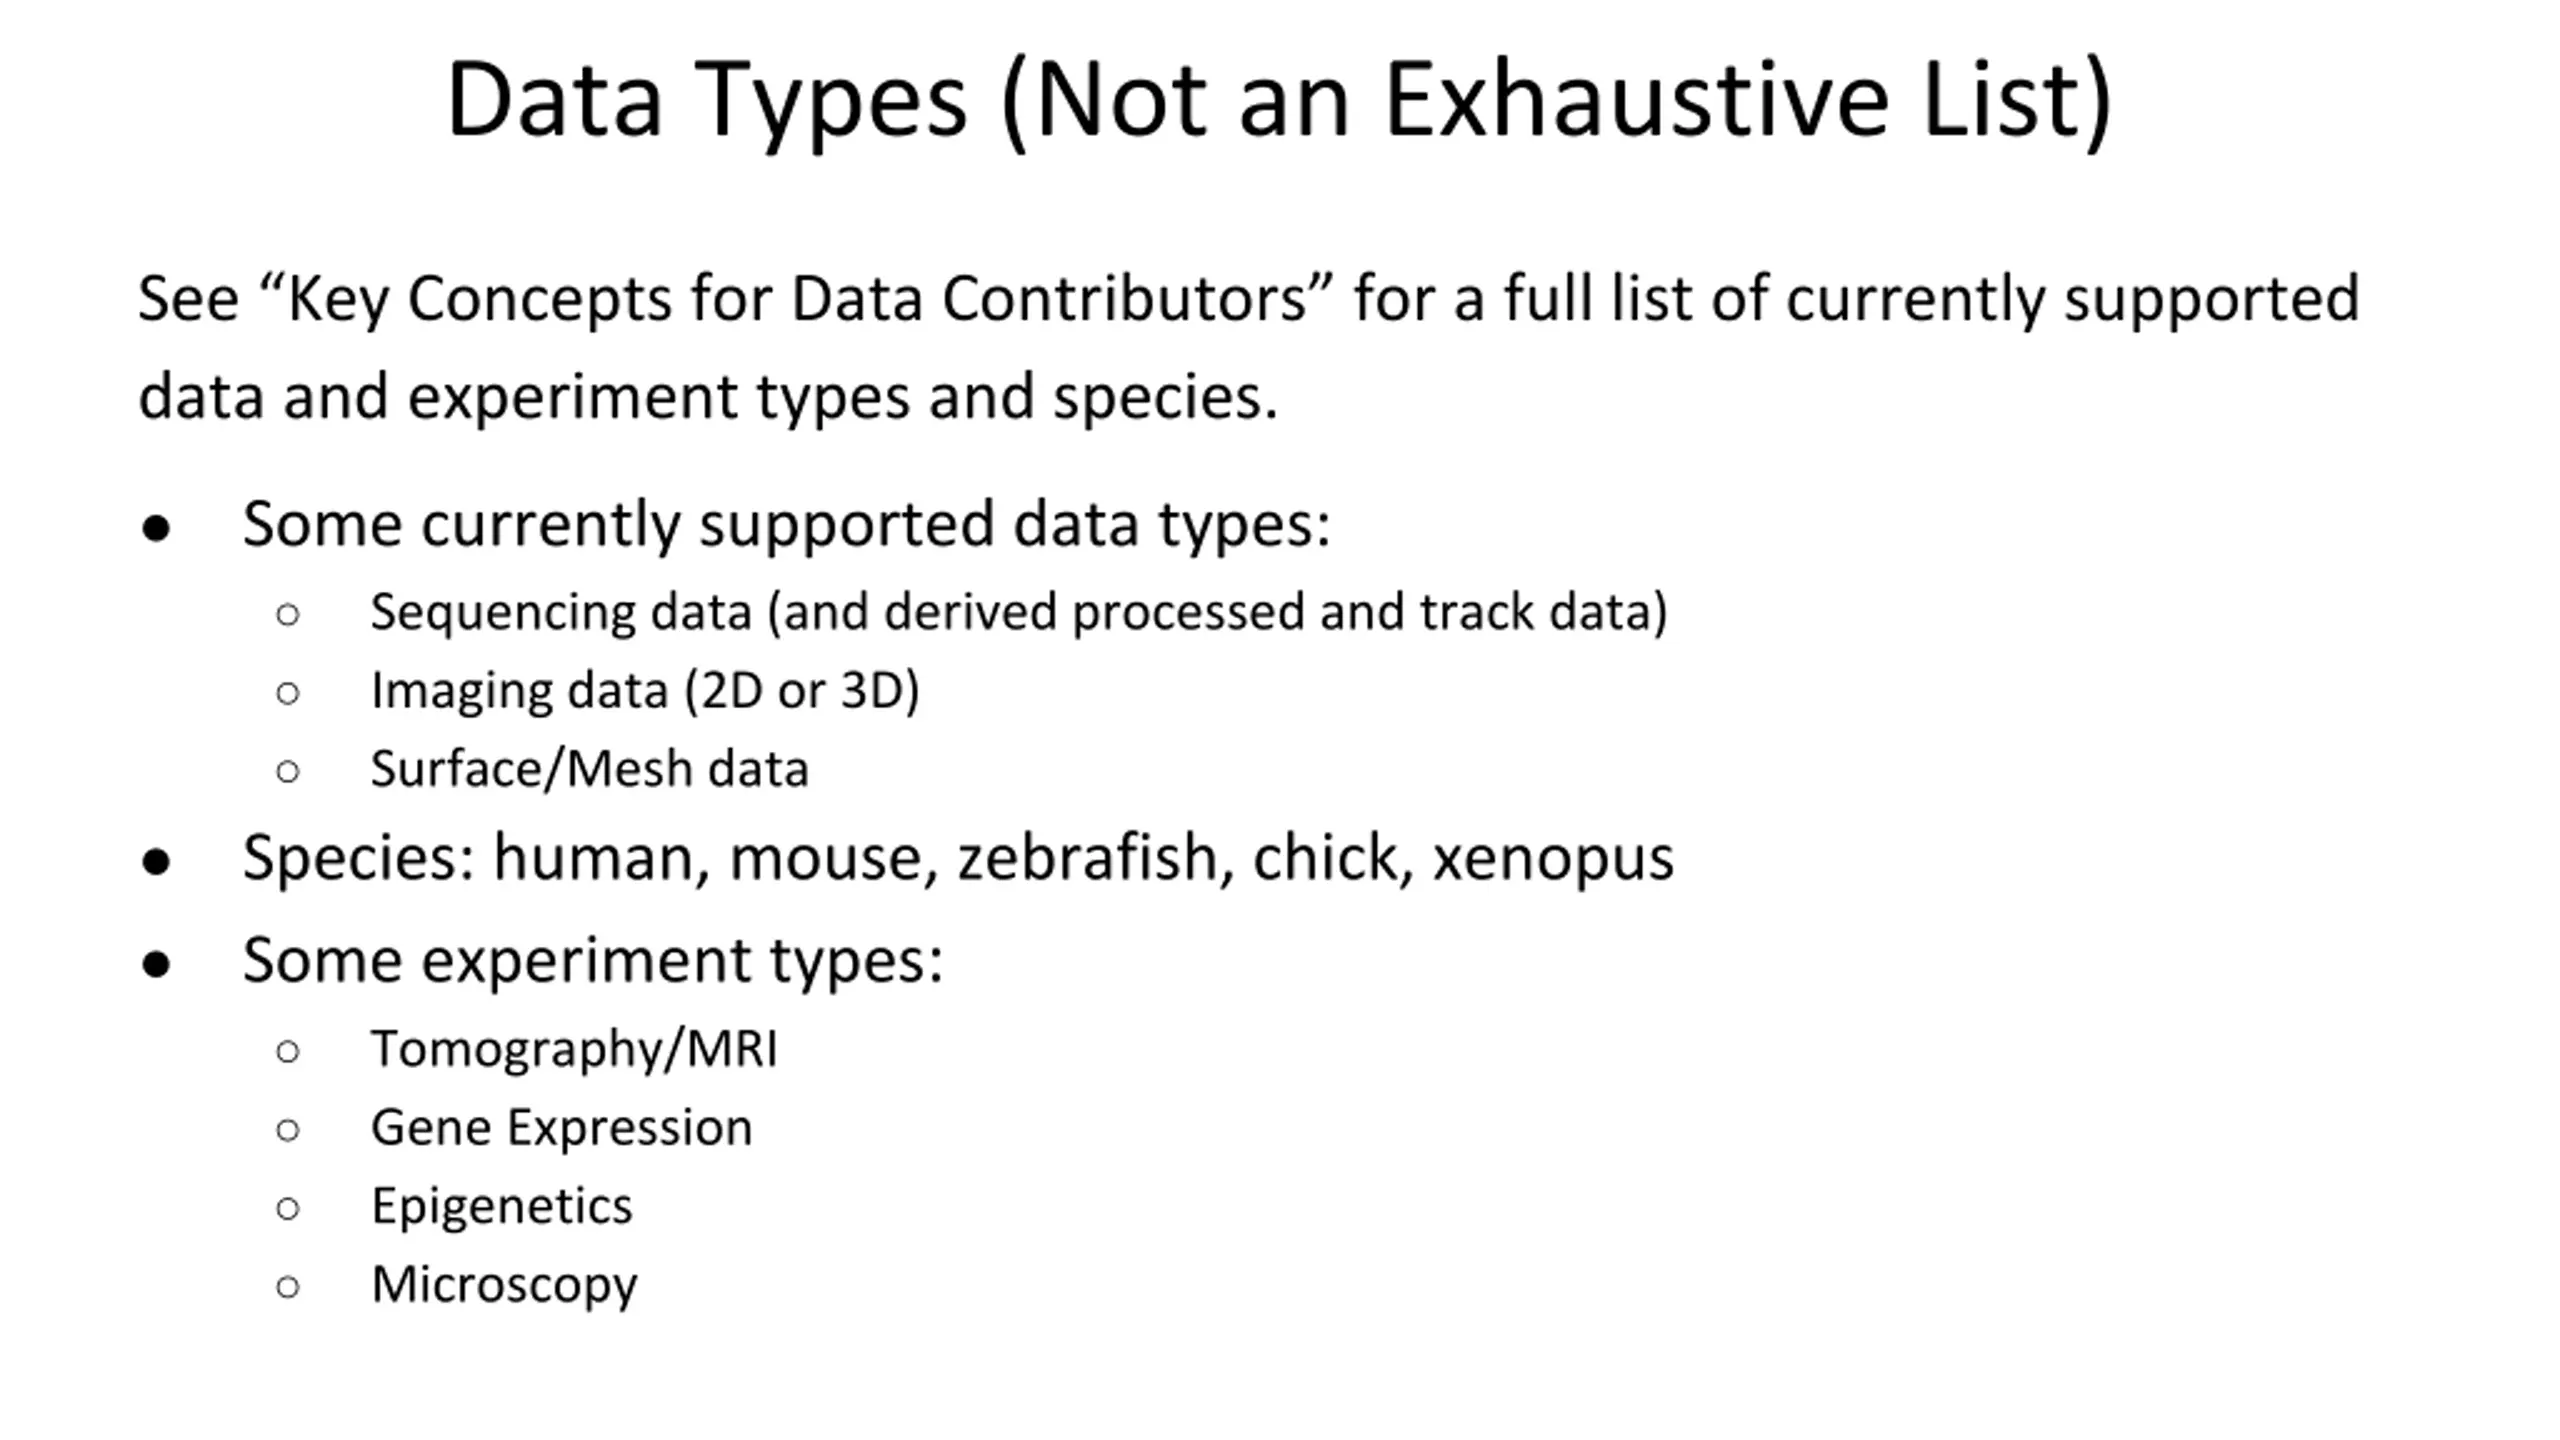
Task: Click the bullet marker before "Species"
Action: tap(156, 861)
